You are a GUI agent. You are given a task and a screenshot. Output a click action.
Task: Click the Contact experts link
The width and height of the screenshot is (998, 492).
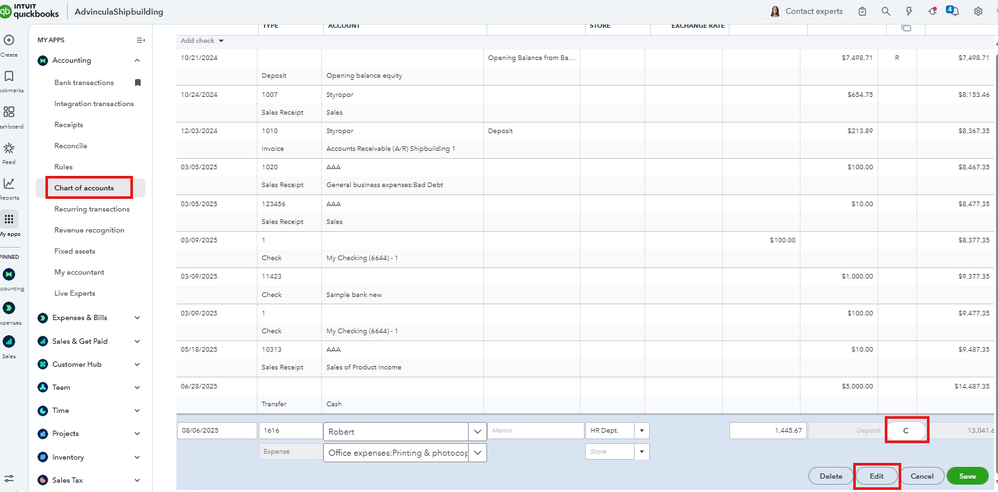click(813, 12)
